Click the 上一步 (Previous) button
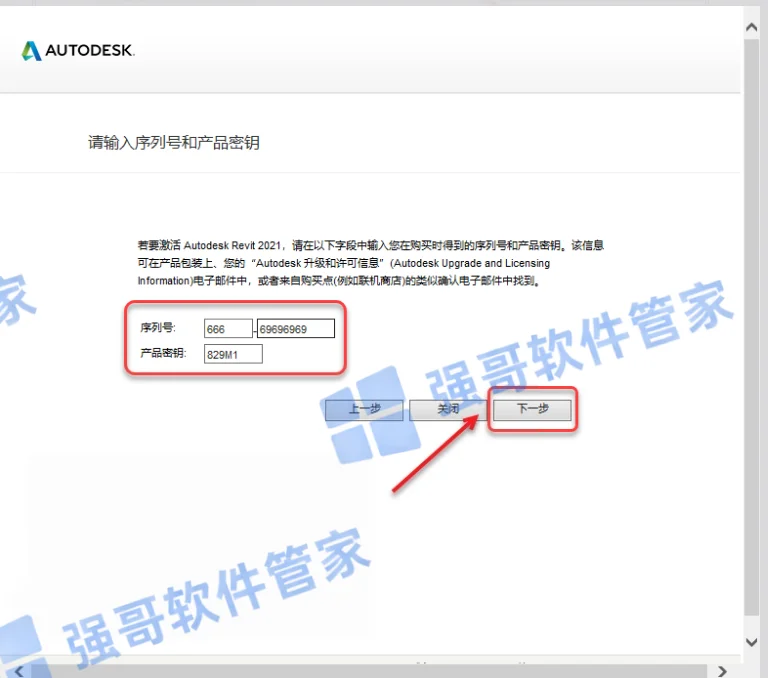This screenshot has width=768, height=678. [x=364, y=410]
